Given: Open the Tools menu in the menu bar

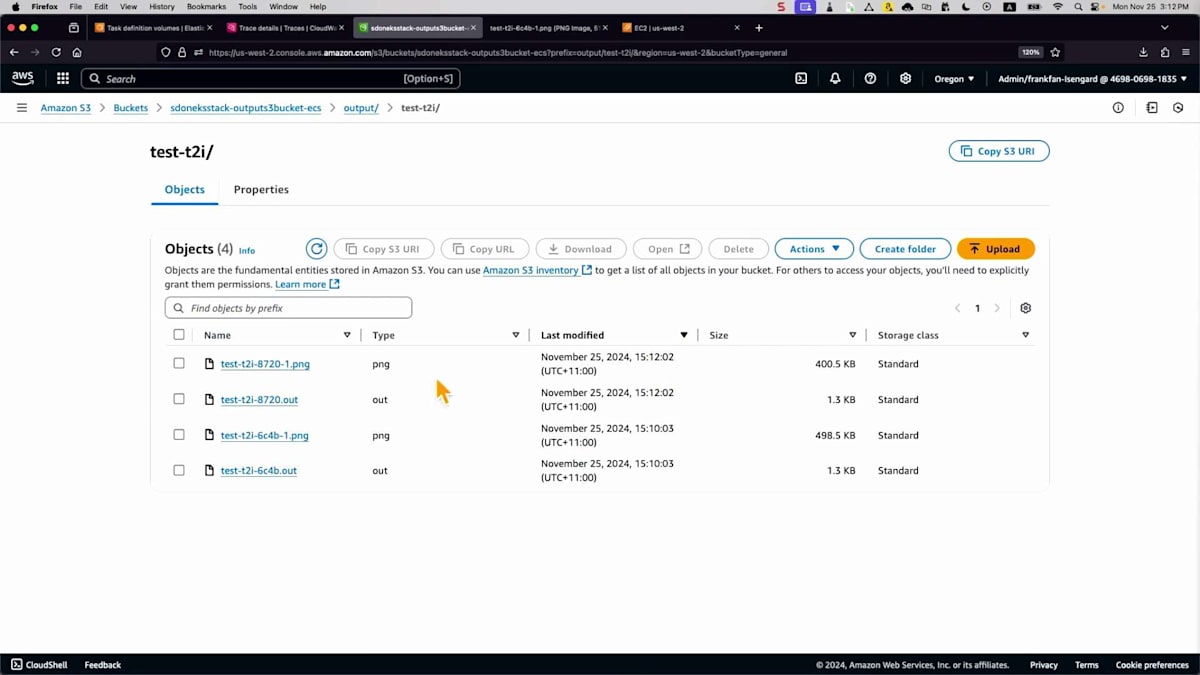Looking at the screenshot, I should coord(247,7).
